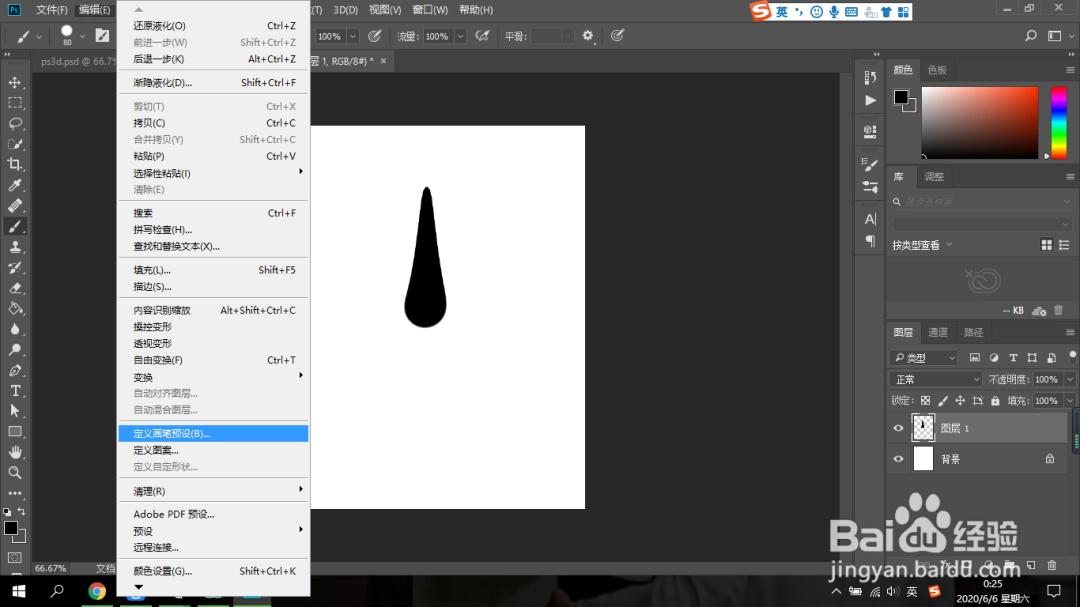
Task: Toggle filter for pixel layers
Action: tap(975, 358)
